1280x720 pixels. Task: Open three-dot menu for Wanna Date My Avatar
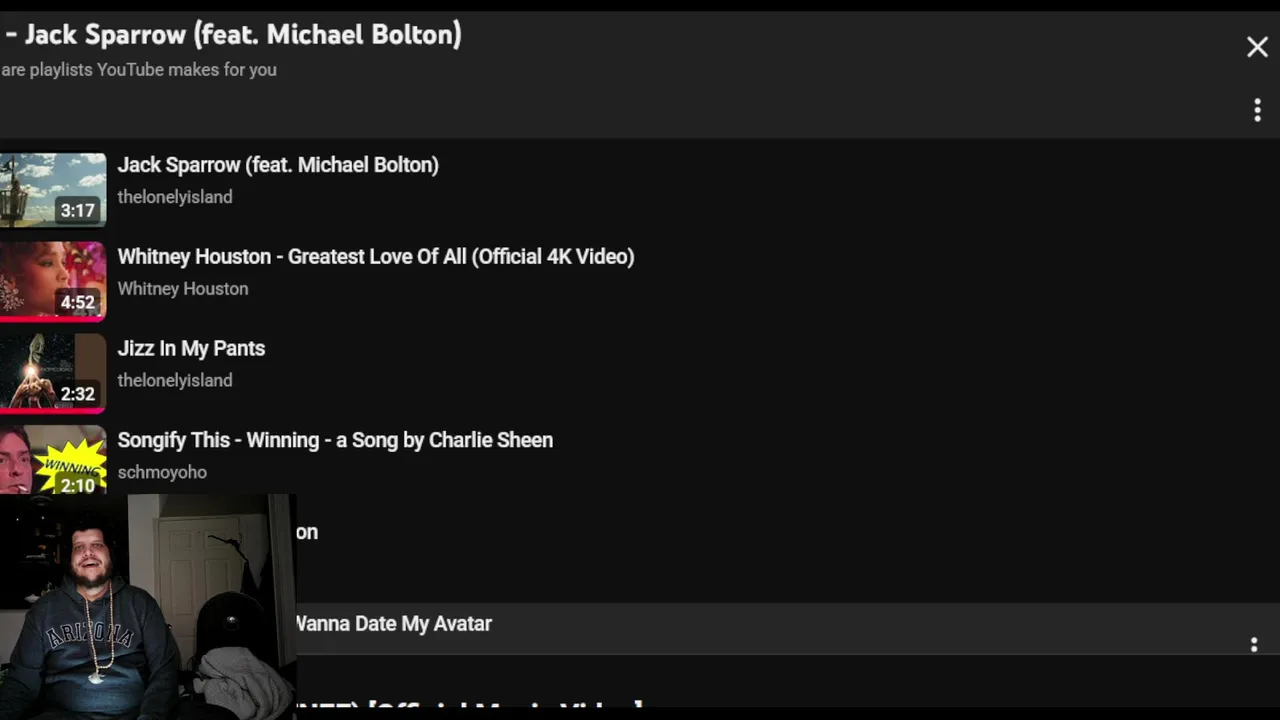[1253, 645]
